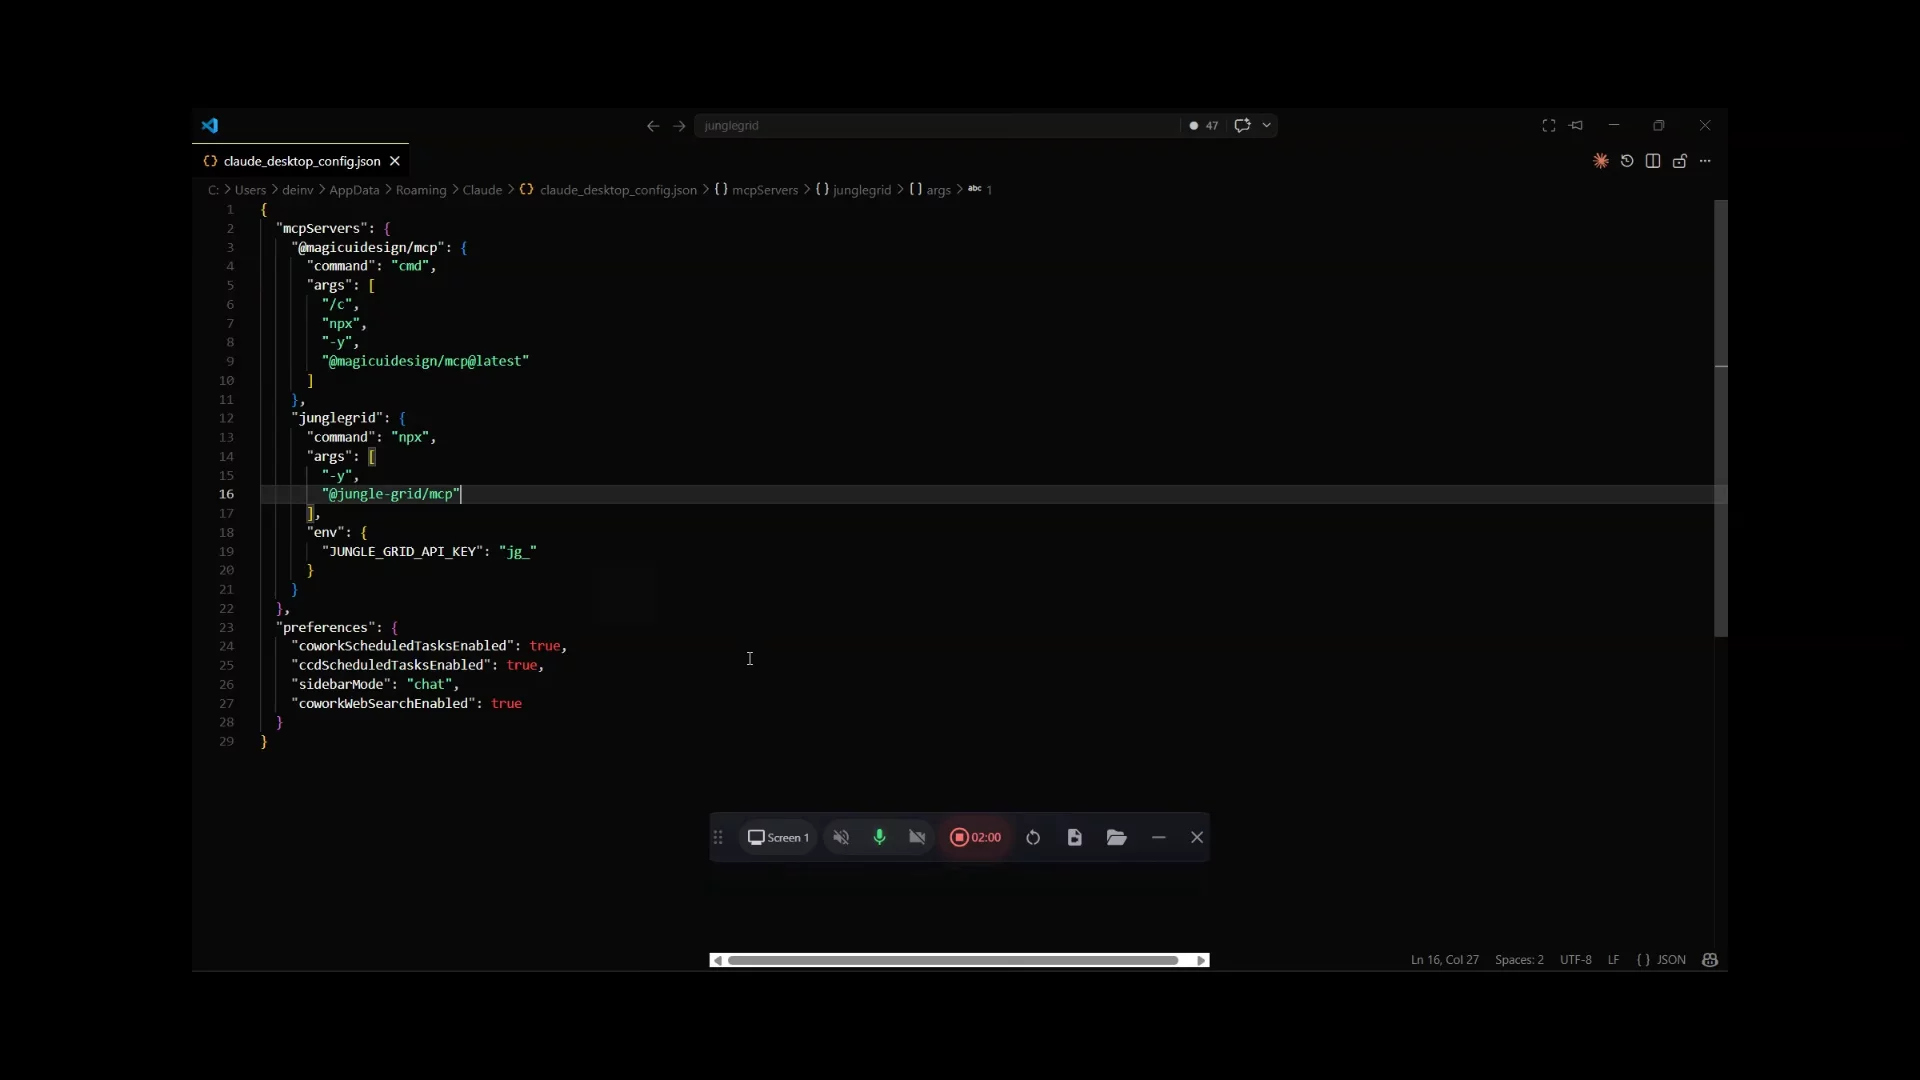
Task: Click "@jungle-grid/mcp" string on line 16
Action: coord(391,494)
